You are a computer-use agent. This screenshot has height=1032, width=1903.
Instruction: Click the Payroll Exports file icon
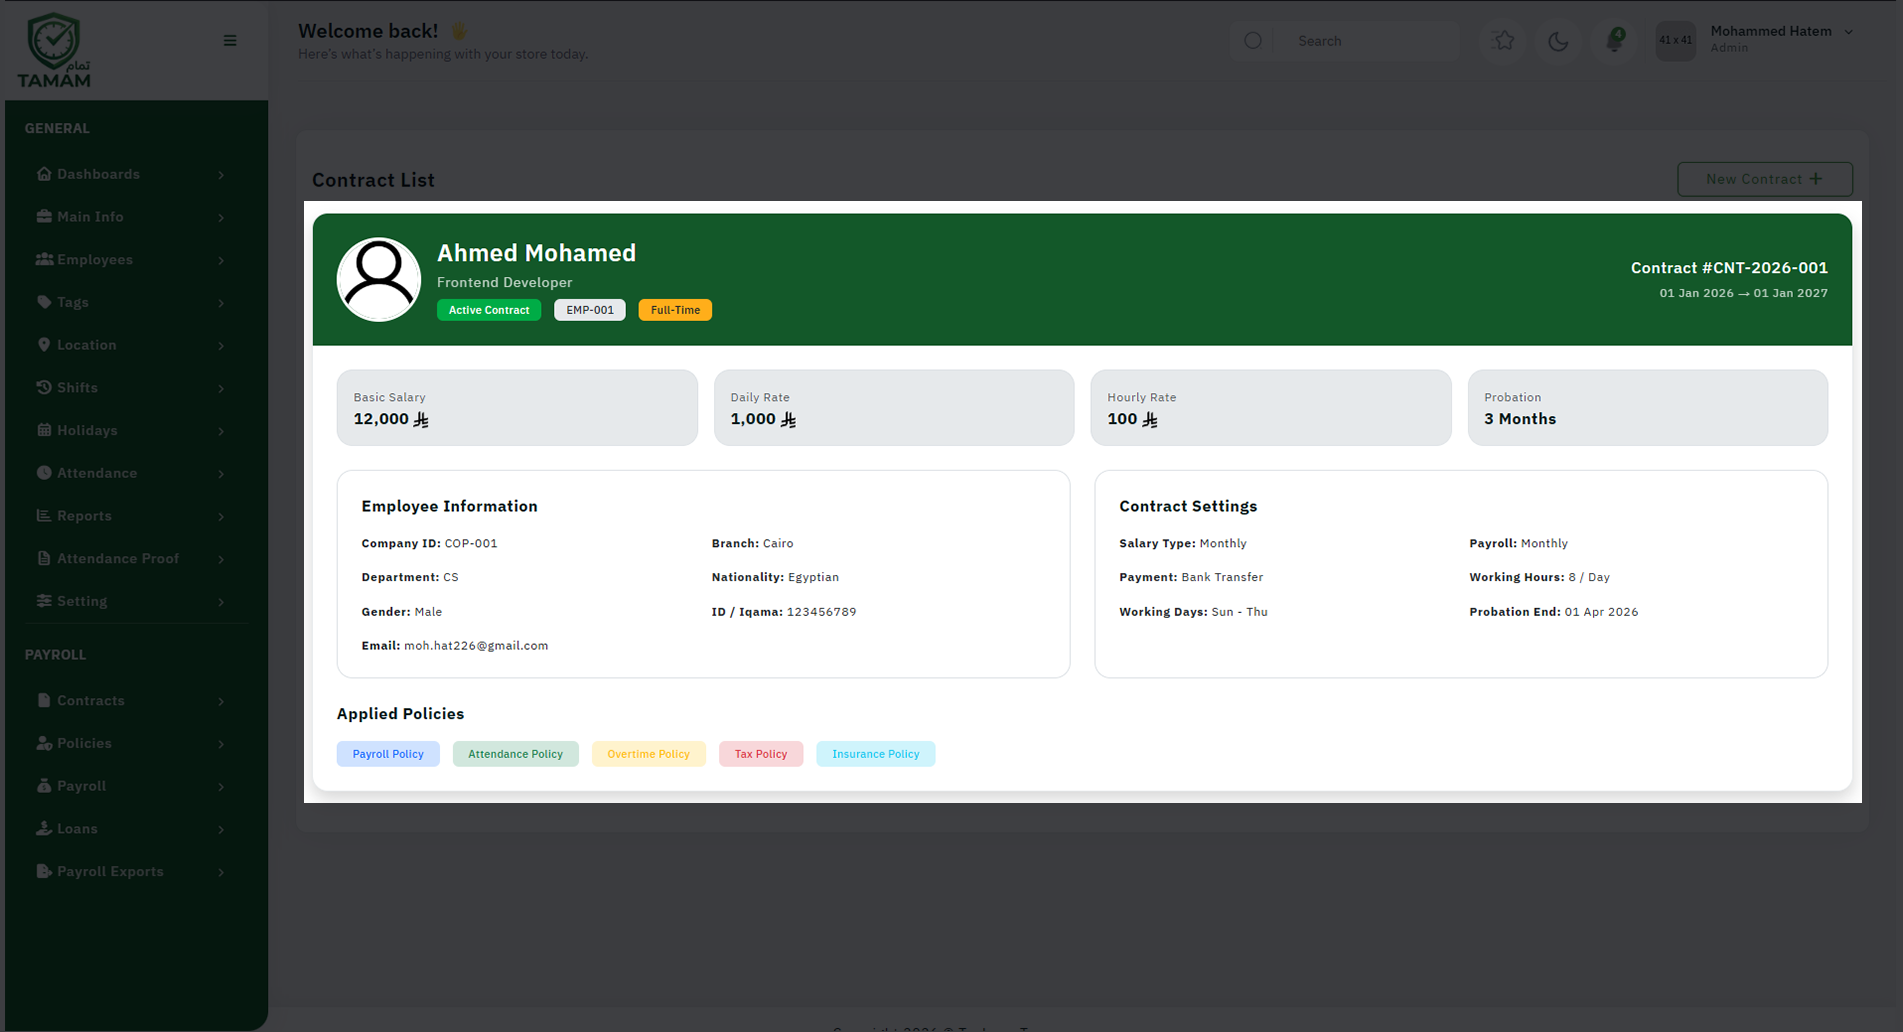(x=44, y=871)
